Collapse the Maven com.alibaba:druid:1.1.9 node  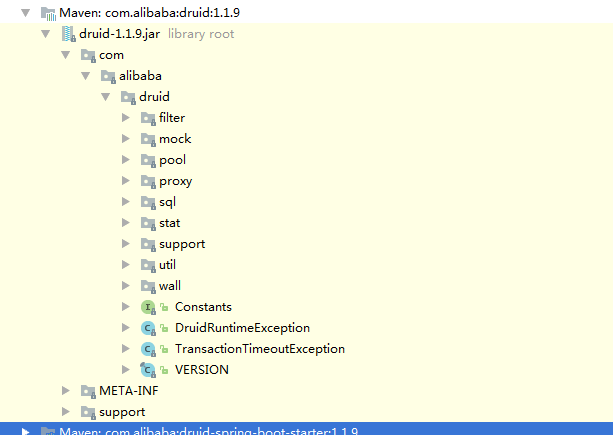coord(26,13)
